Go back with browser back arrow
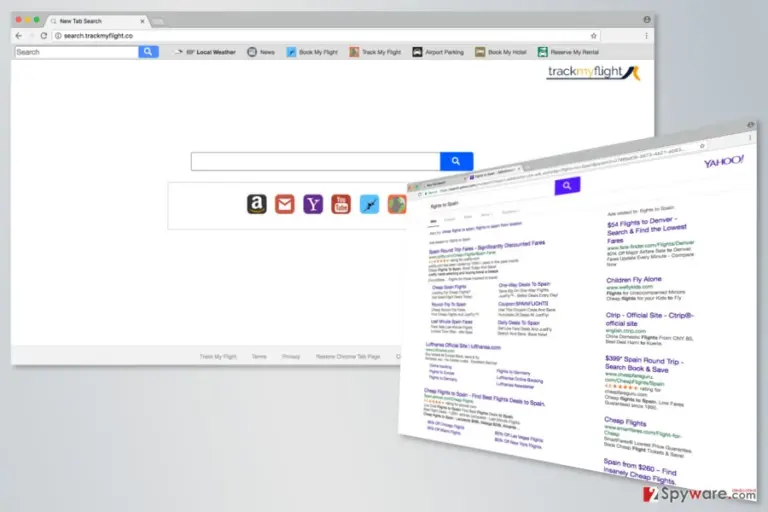Screen dimensions: 768x512 [19, 36]
